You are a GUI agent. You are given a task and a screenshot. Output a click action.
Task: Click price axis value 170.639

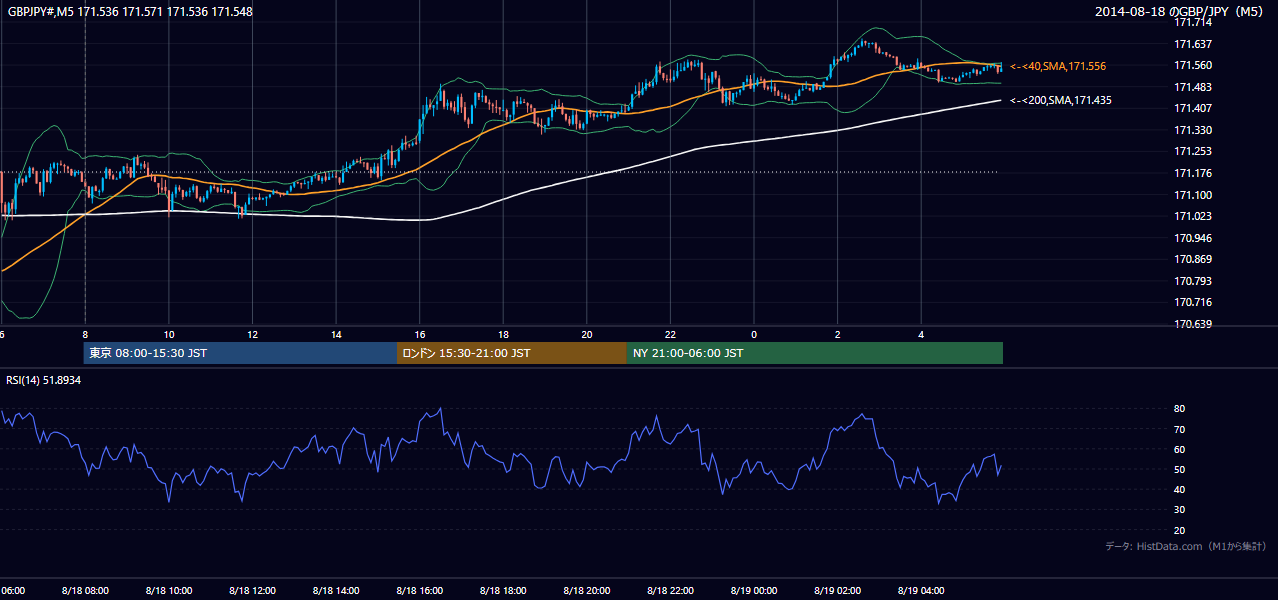click(x=1192, y=324)
